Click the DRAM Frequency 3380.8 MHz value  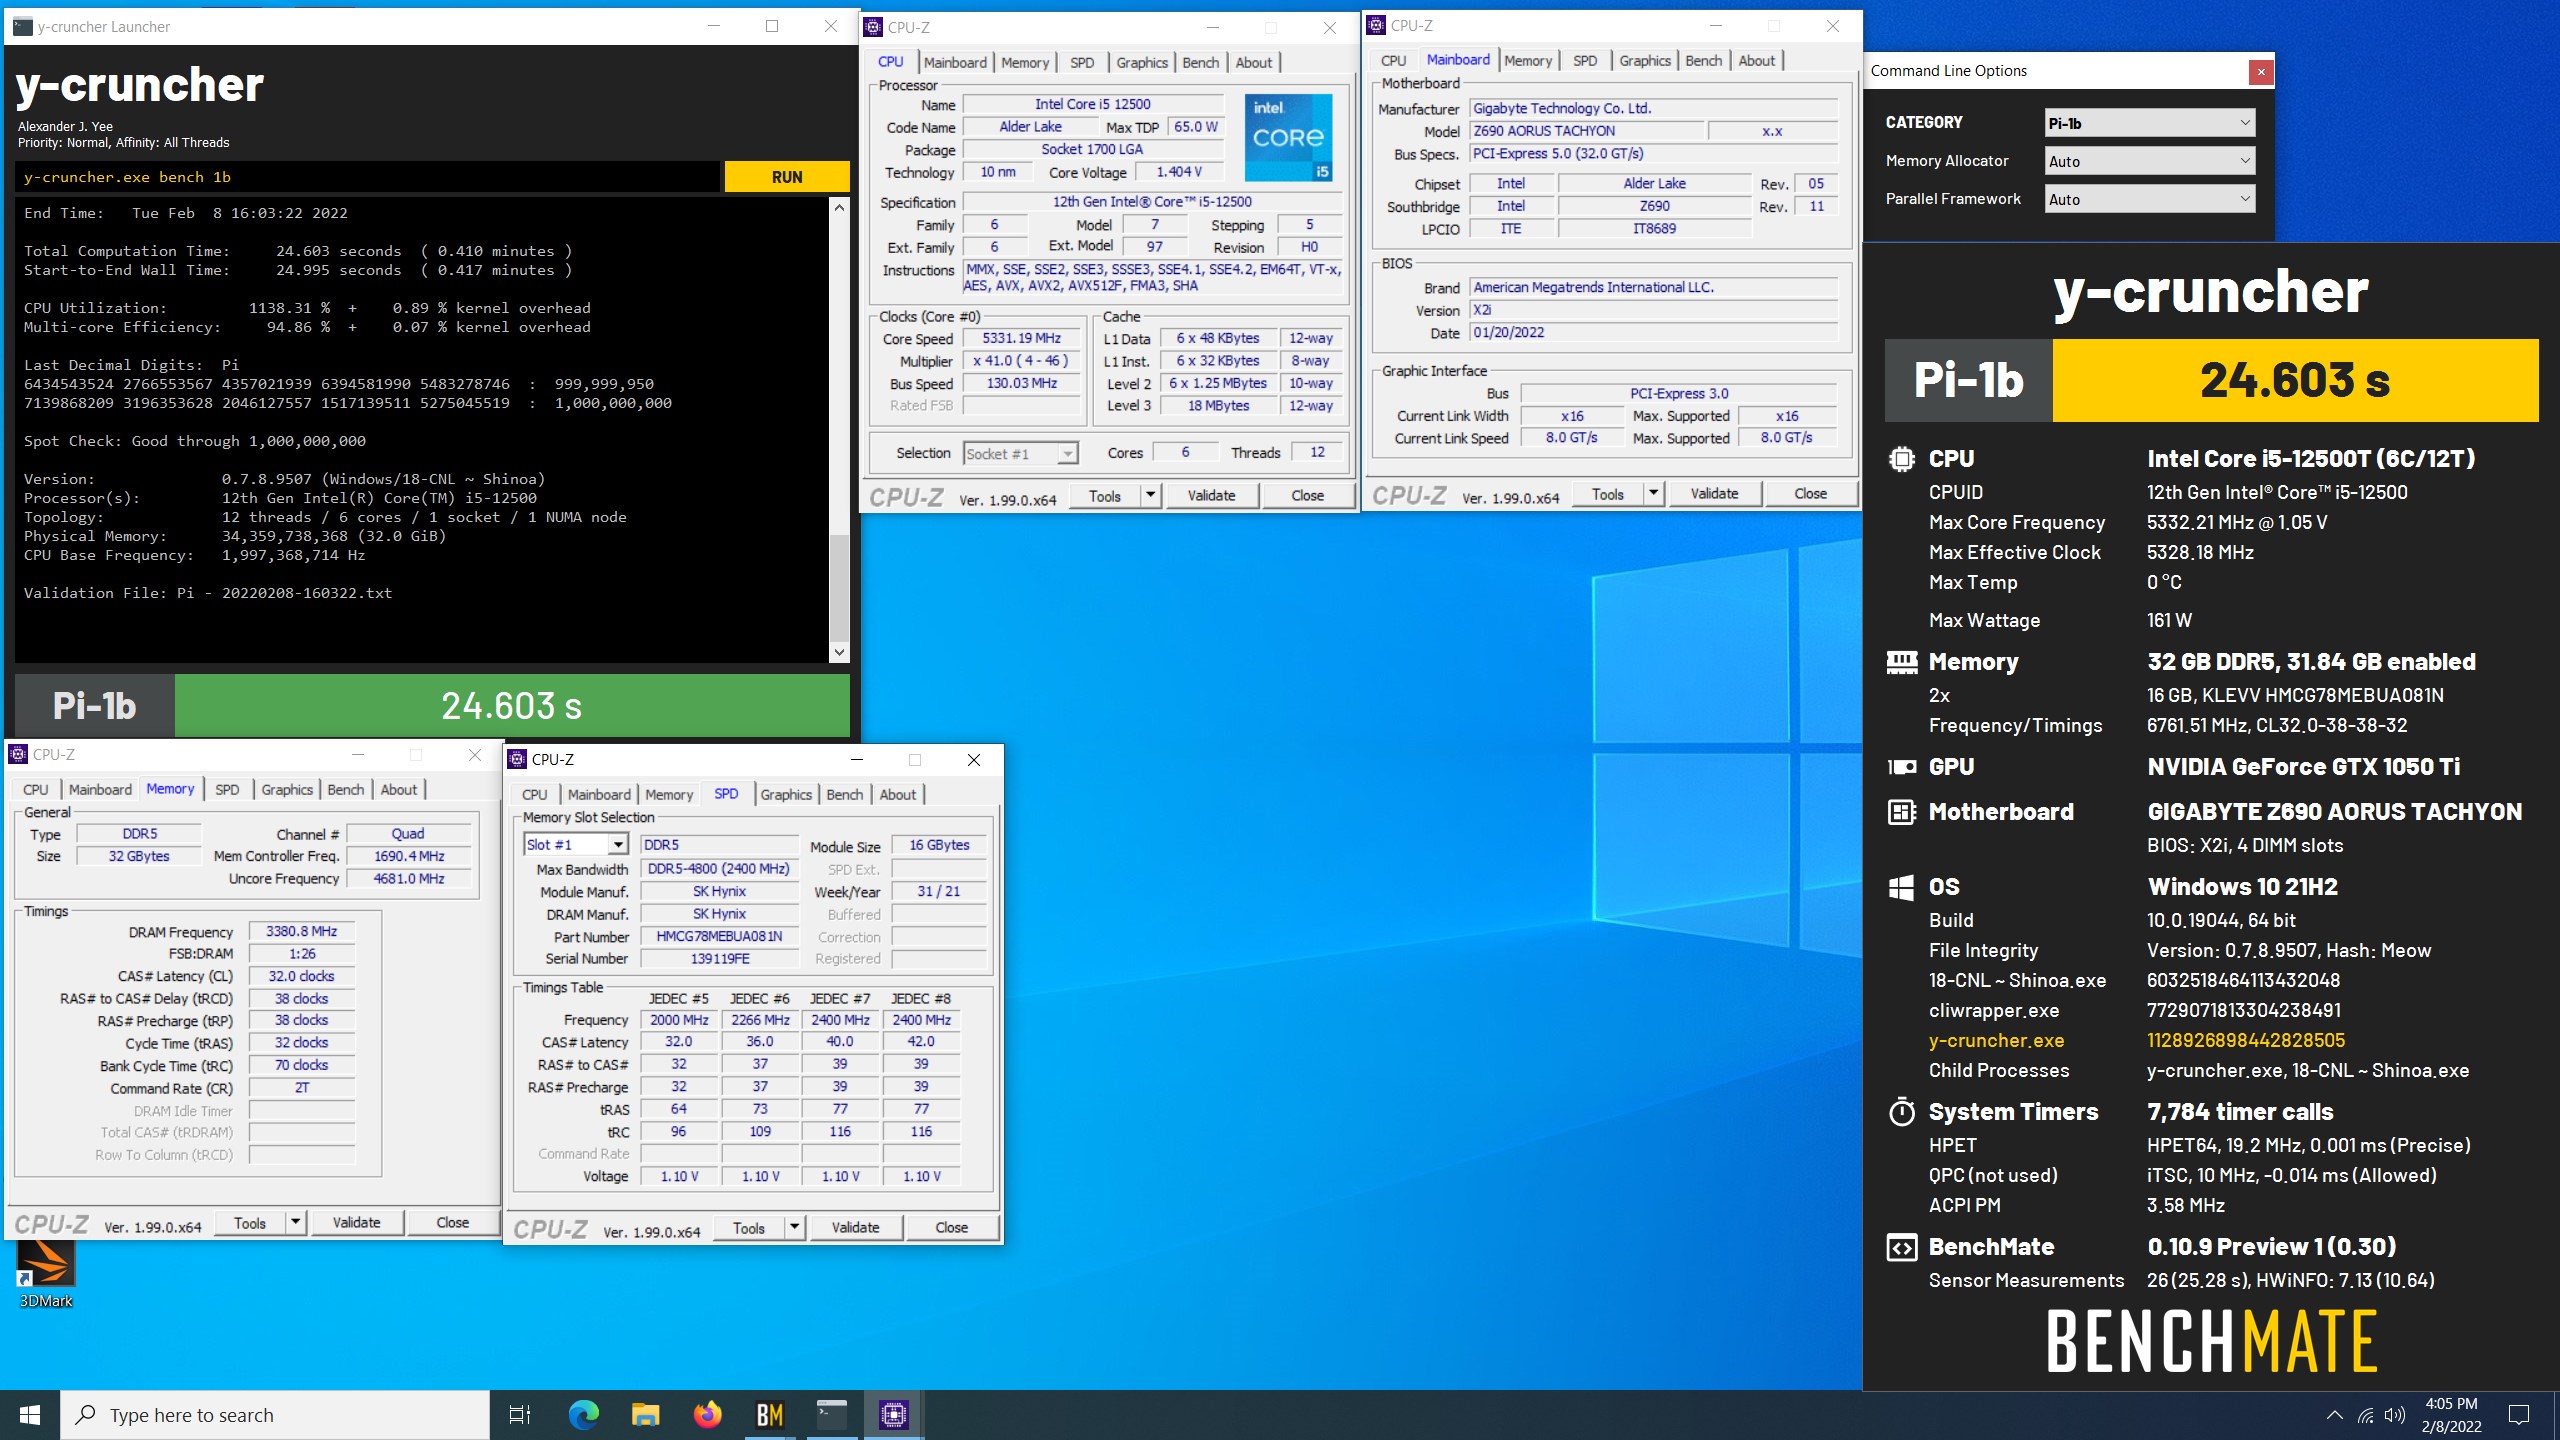[x=302, y=931]
